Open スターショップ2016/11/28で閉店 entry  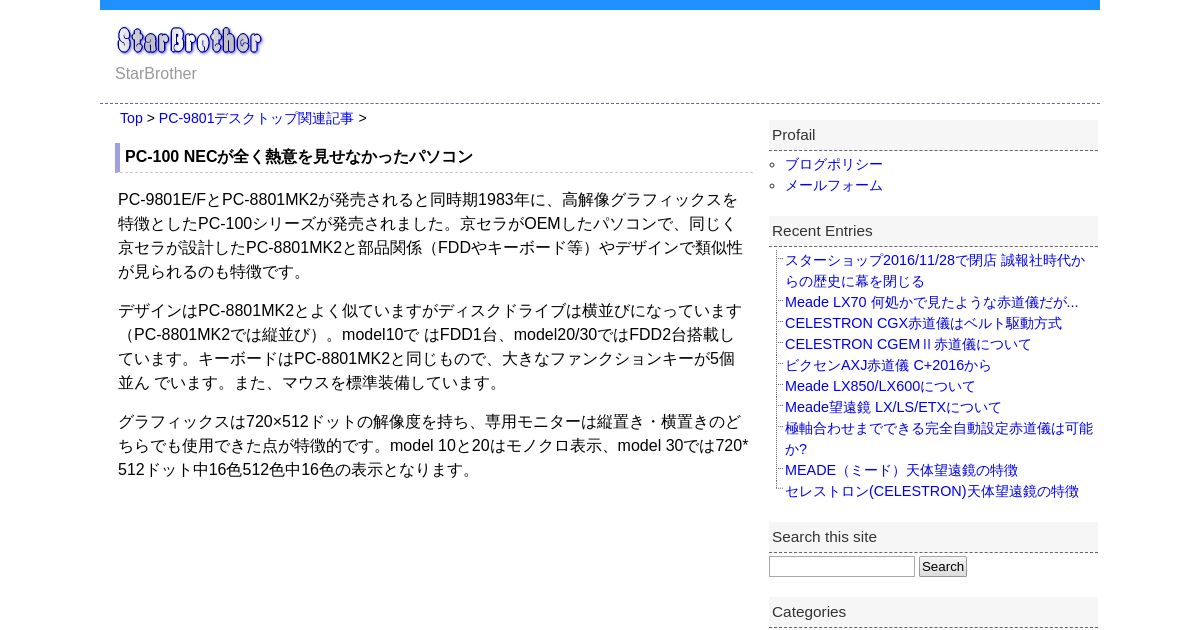pyautogui.click(x=935, y=271)
